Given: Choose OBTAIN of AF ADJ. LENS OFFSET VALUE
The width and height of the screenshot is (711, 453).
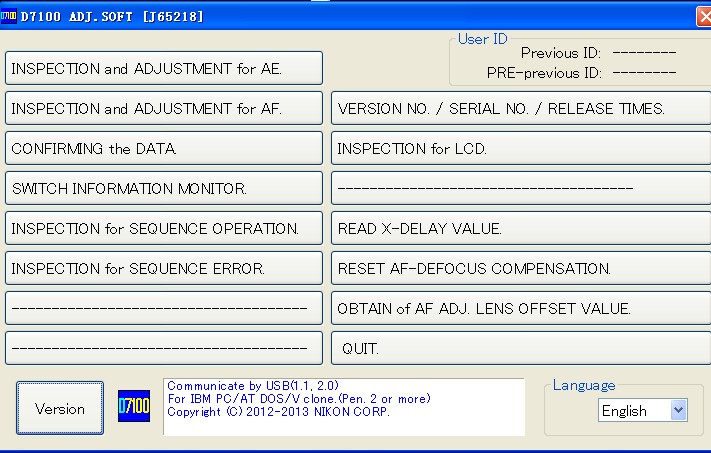Looking at the screenshot, I should point(521,308).
